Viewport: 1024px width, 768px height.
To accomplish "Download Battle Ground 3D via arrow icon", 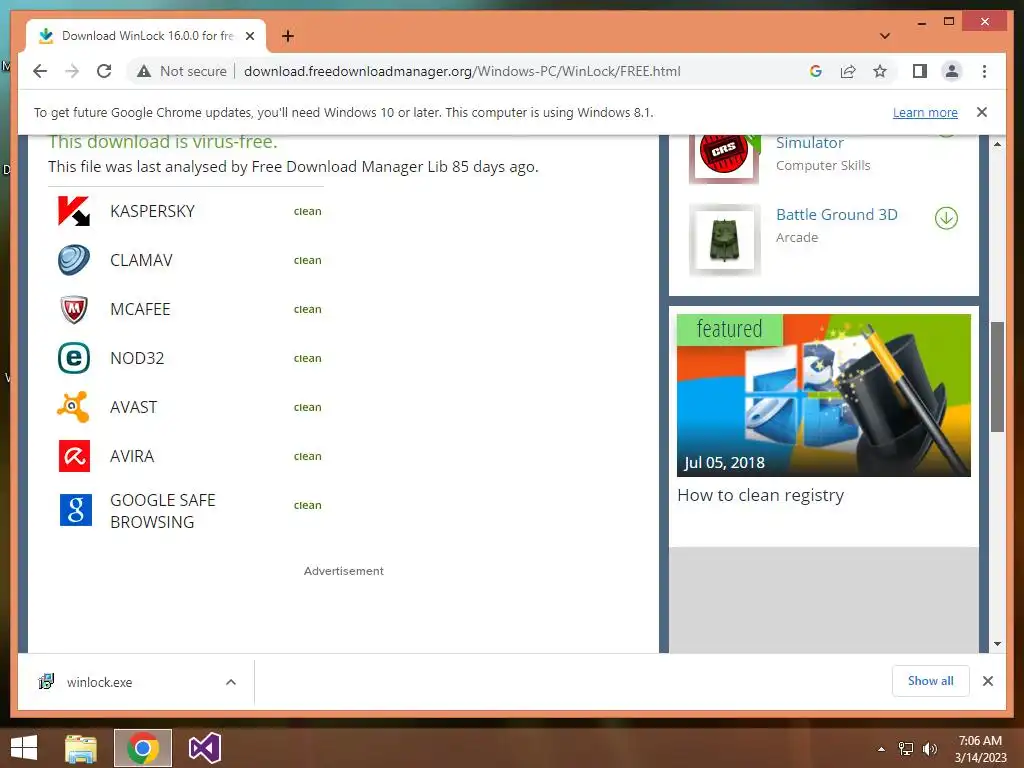I will tap(946, 218).
